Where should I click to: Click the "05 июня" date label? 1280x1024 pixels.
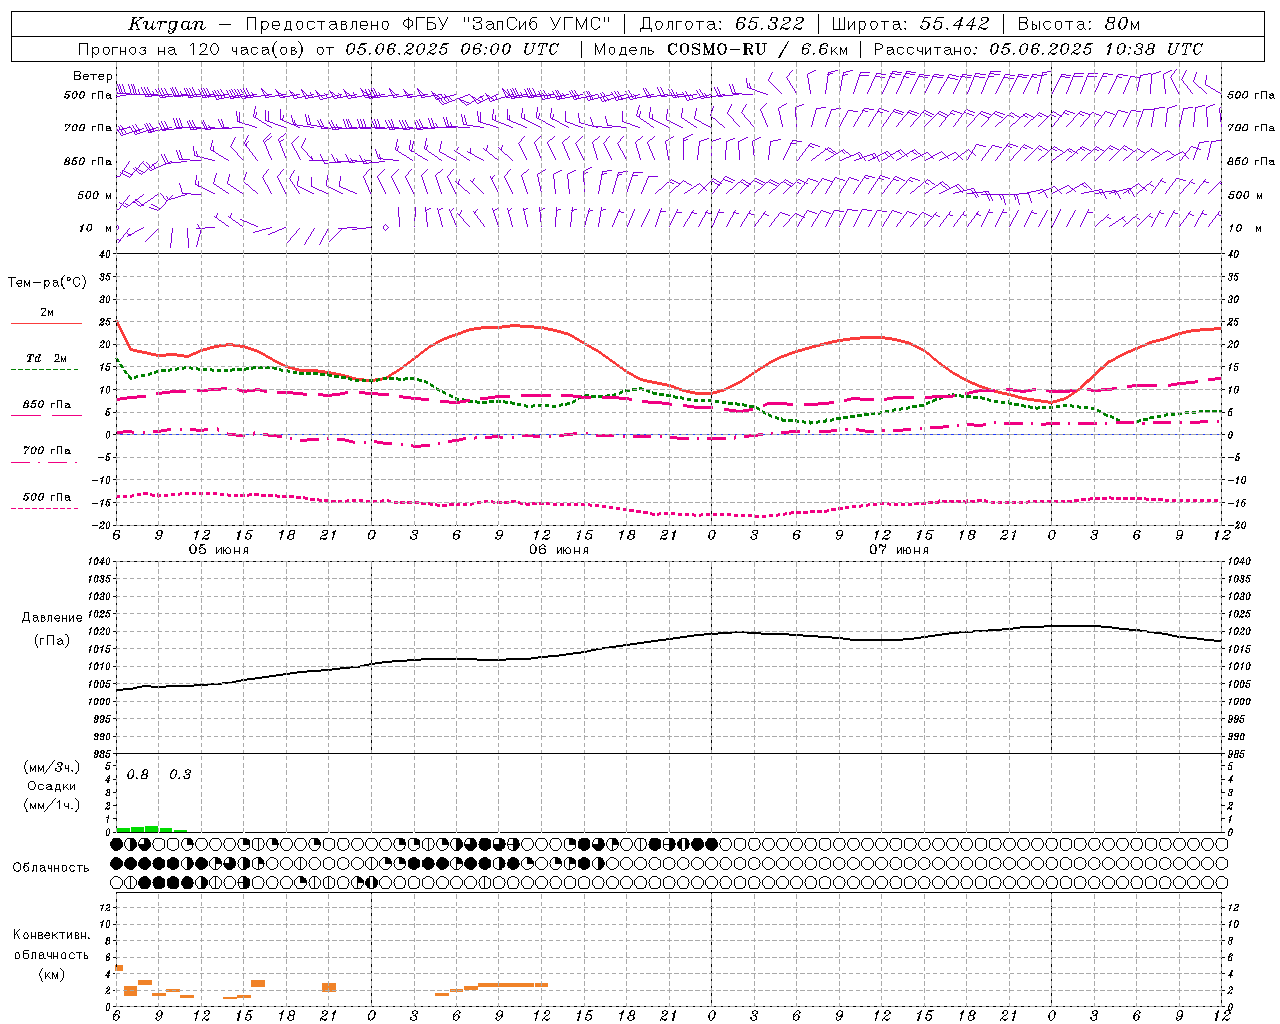click(219, 550)
